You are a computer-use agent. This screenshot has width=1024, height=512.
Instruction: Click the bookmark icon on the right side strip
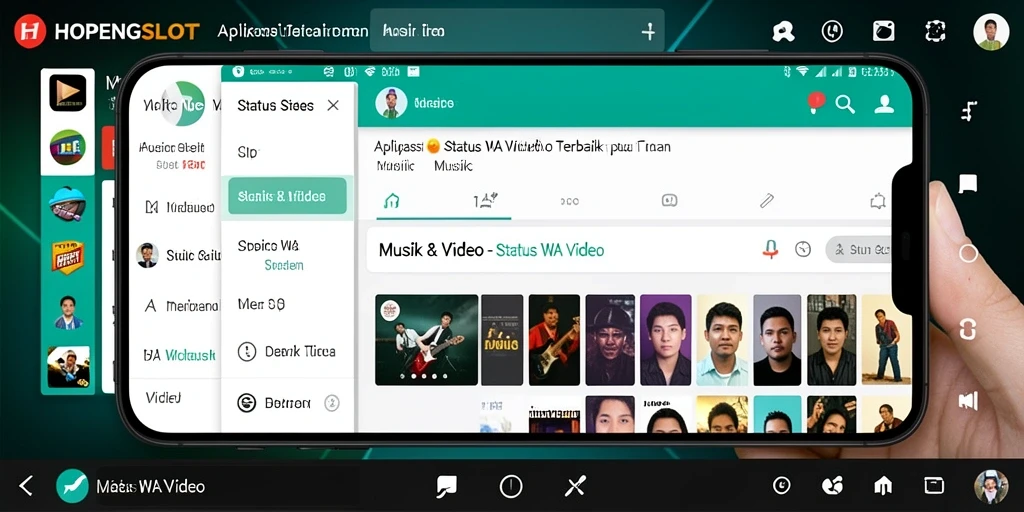(x=968, y=184)
